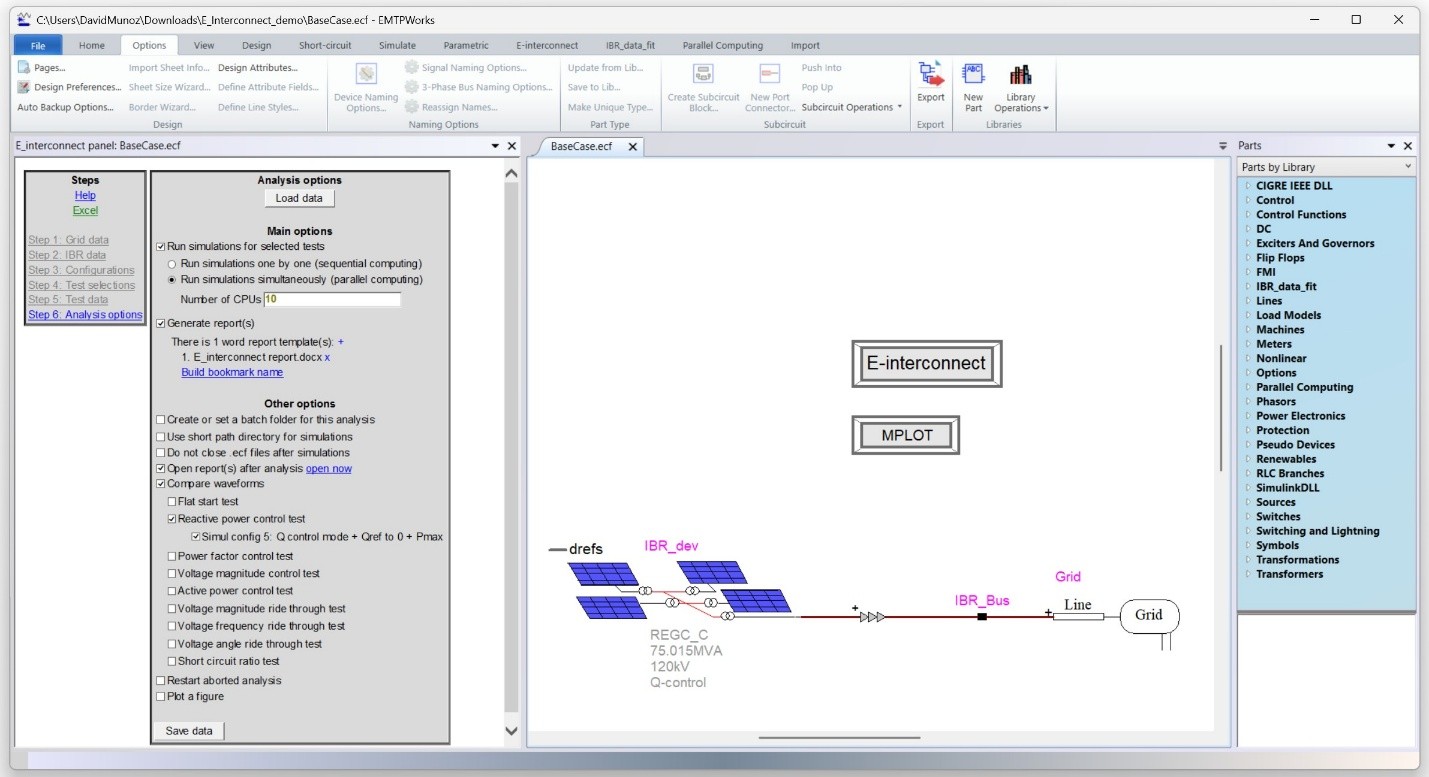
Task: Click the Load data button
Action: point(299,198)
